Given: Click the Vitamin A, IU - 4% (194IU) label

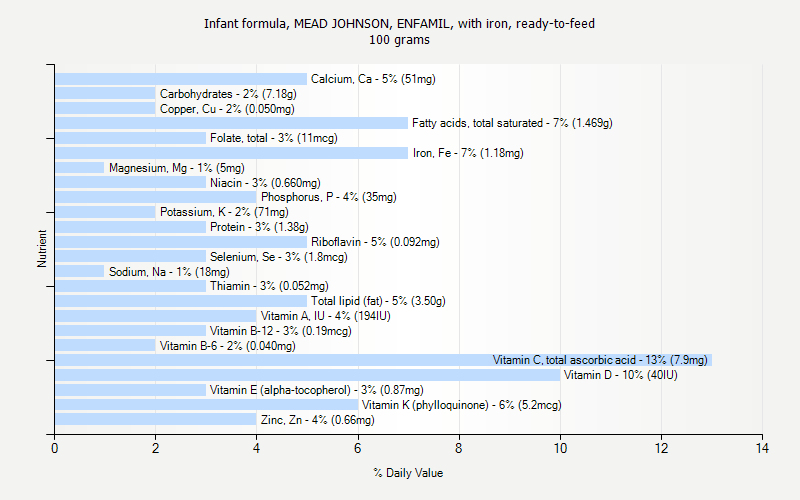Looking at the screenshot, I should [x=326, y=316].
